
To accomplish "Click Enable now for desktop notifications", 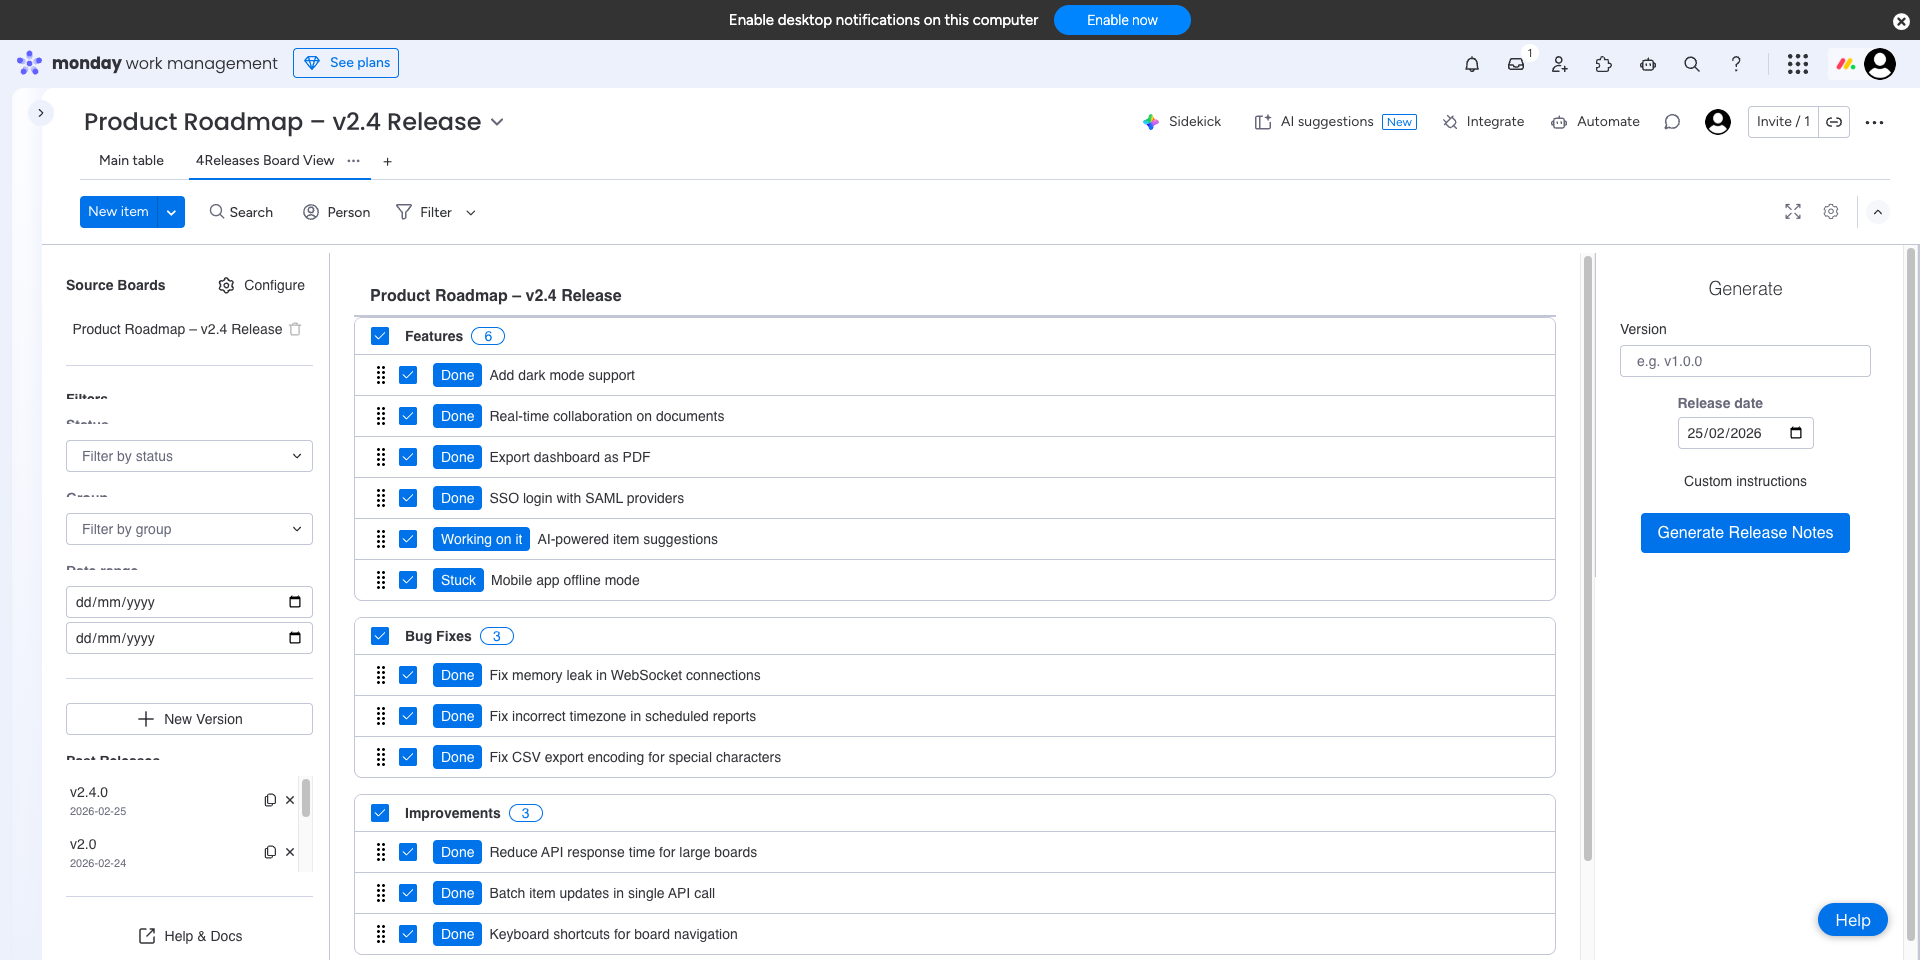I will click(x=1122, y=20).
